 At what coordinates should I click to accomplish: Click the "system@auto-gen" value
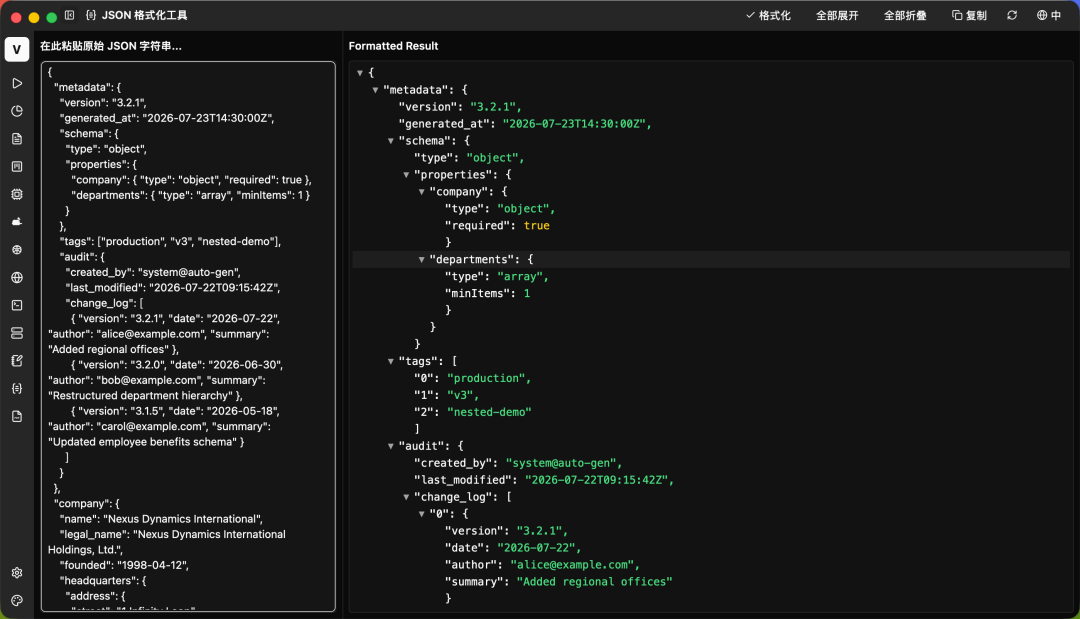click(561, 463)
